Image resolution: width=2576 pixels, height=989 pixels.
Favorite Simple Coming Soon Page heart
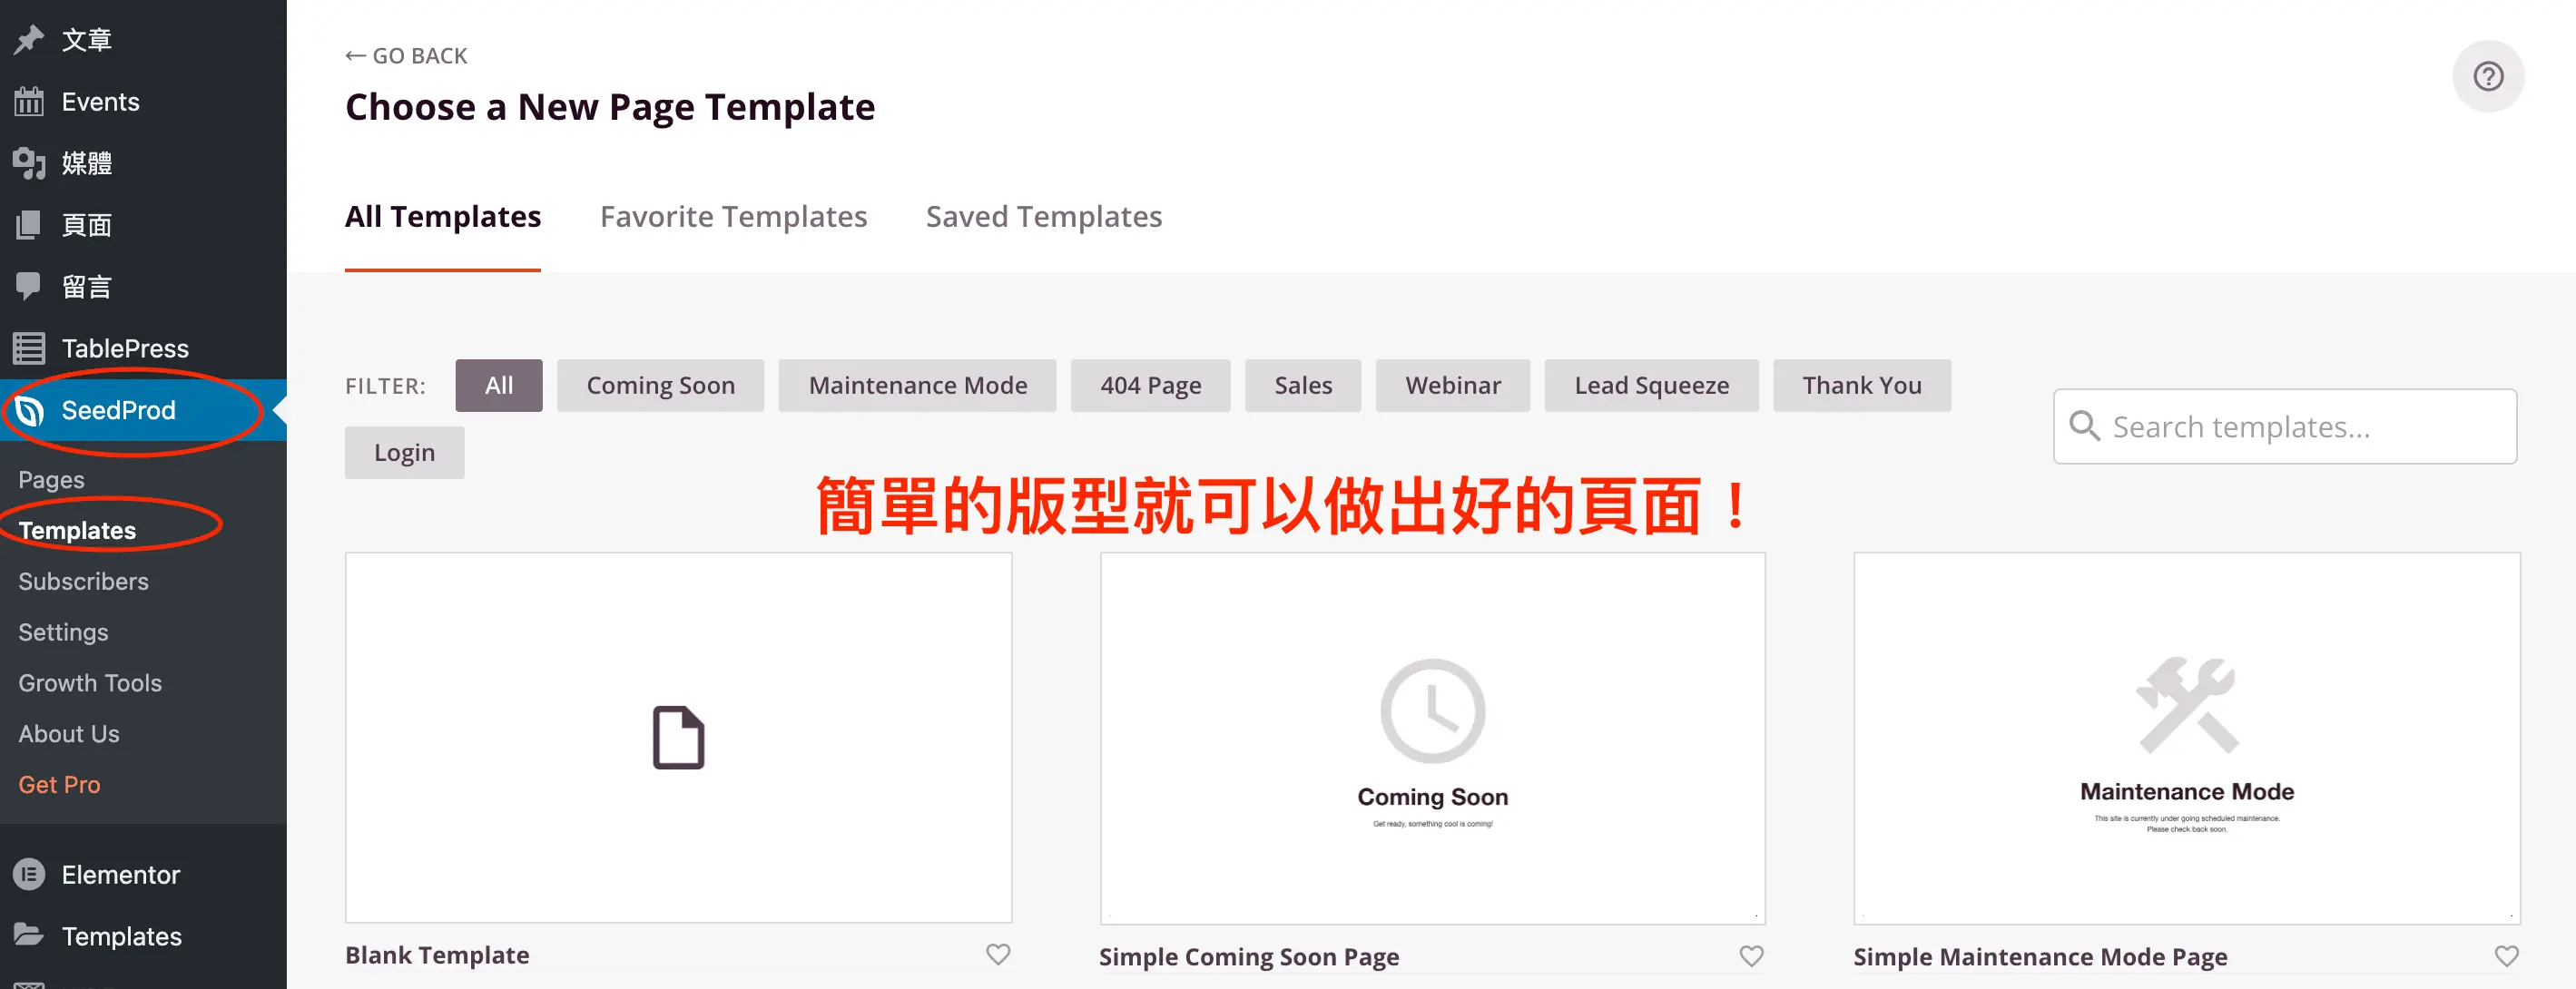(1751, 956)
